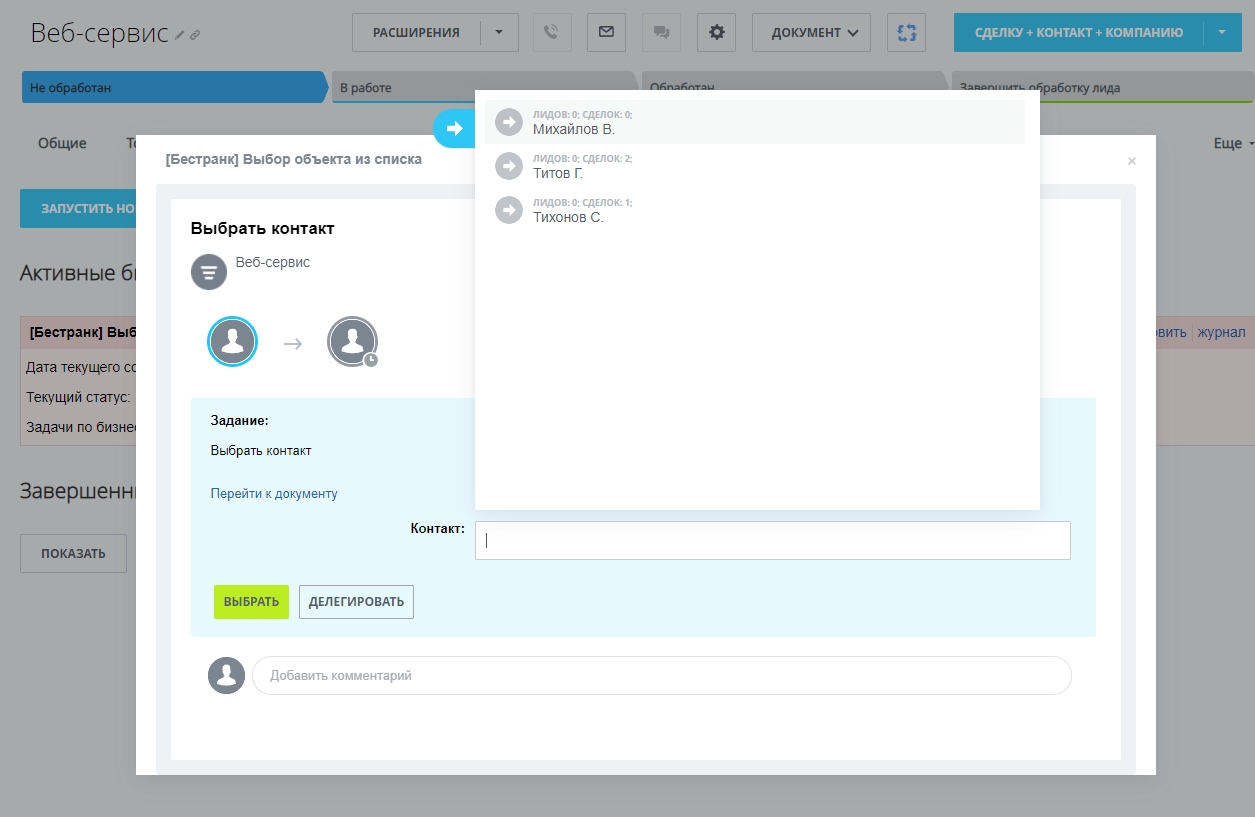Click the Делегировать button

[x=356, y=602]
